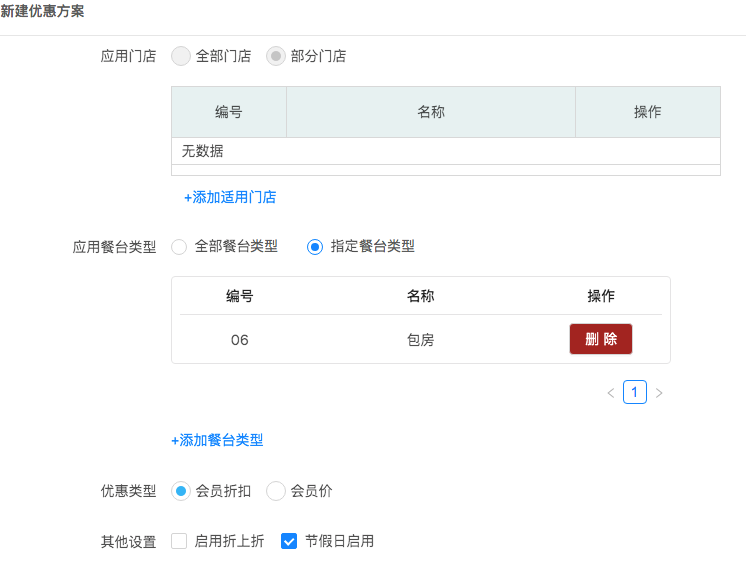
Task: Click 编号 header in the store table
Action: (229, 112)
